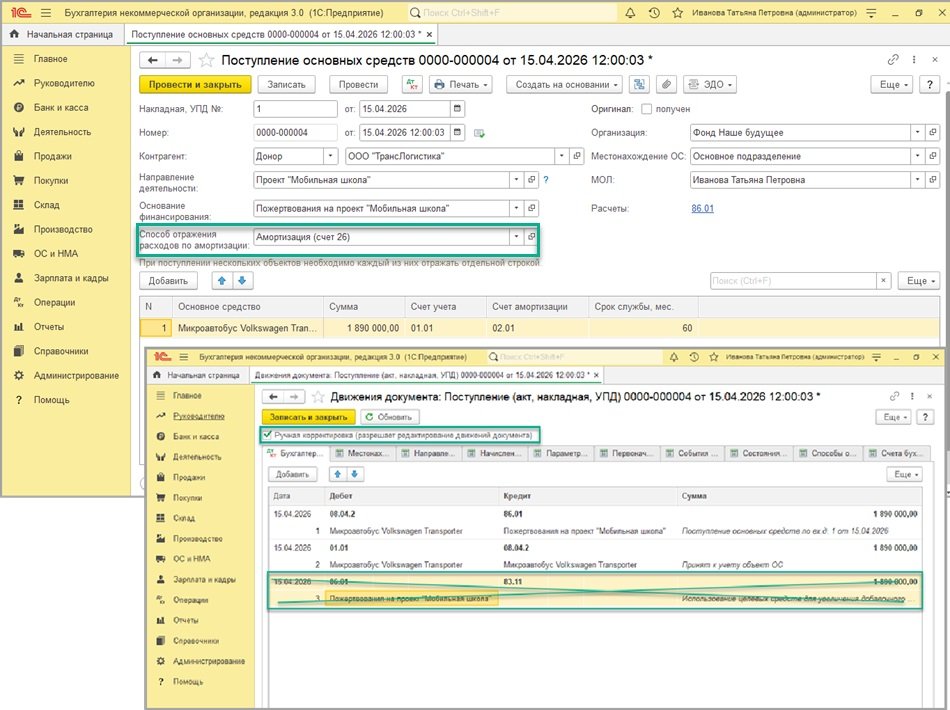
Task: Open ООО ТрансЛогистика contractor card icon
Action: tap(577, 156)
